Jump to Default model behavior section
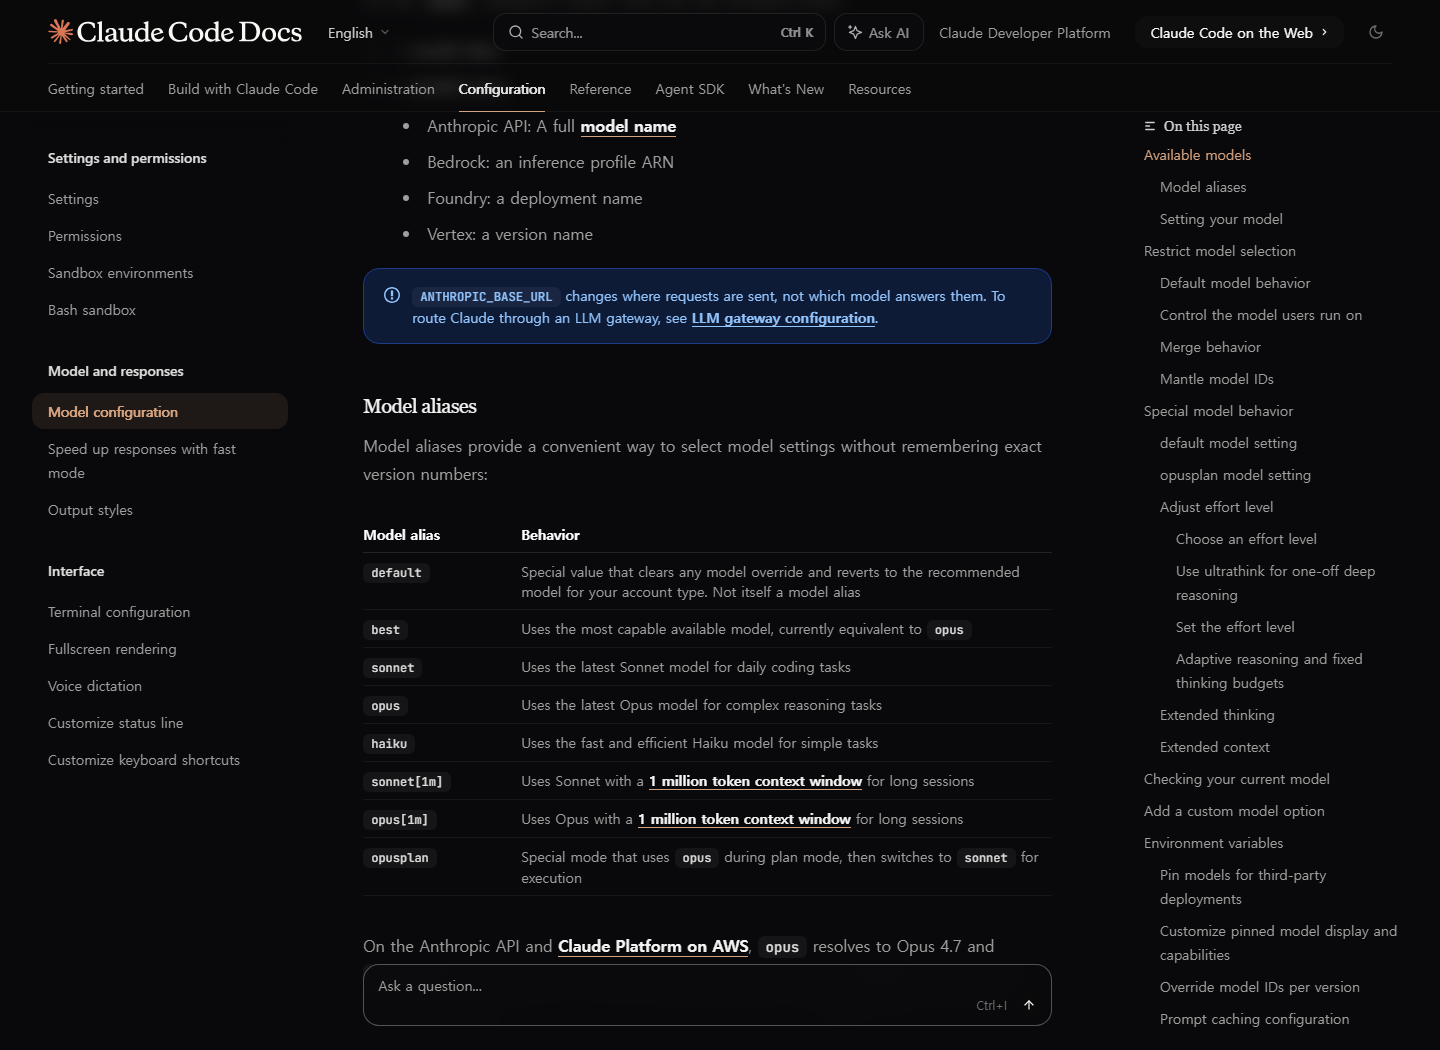 pyautogui.click(x=1235, y=283)
